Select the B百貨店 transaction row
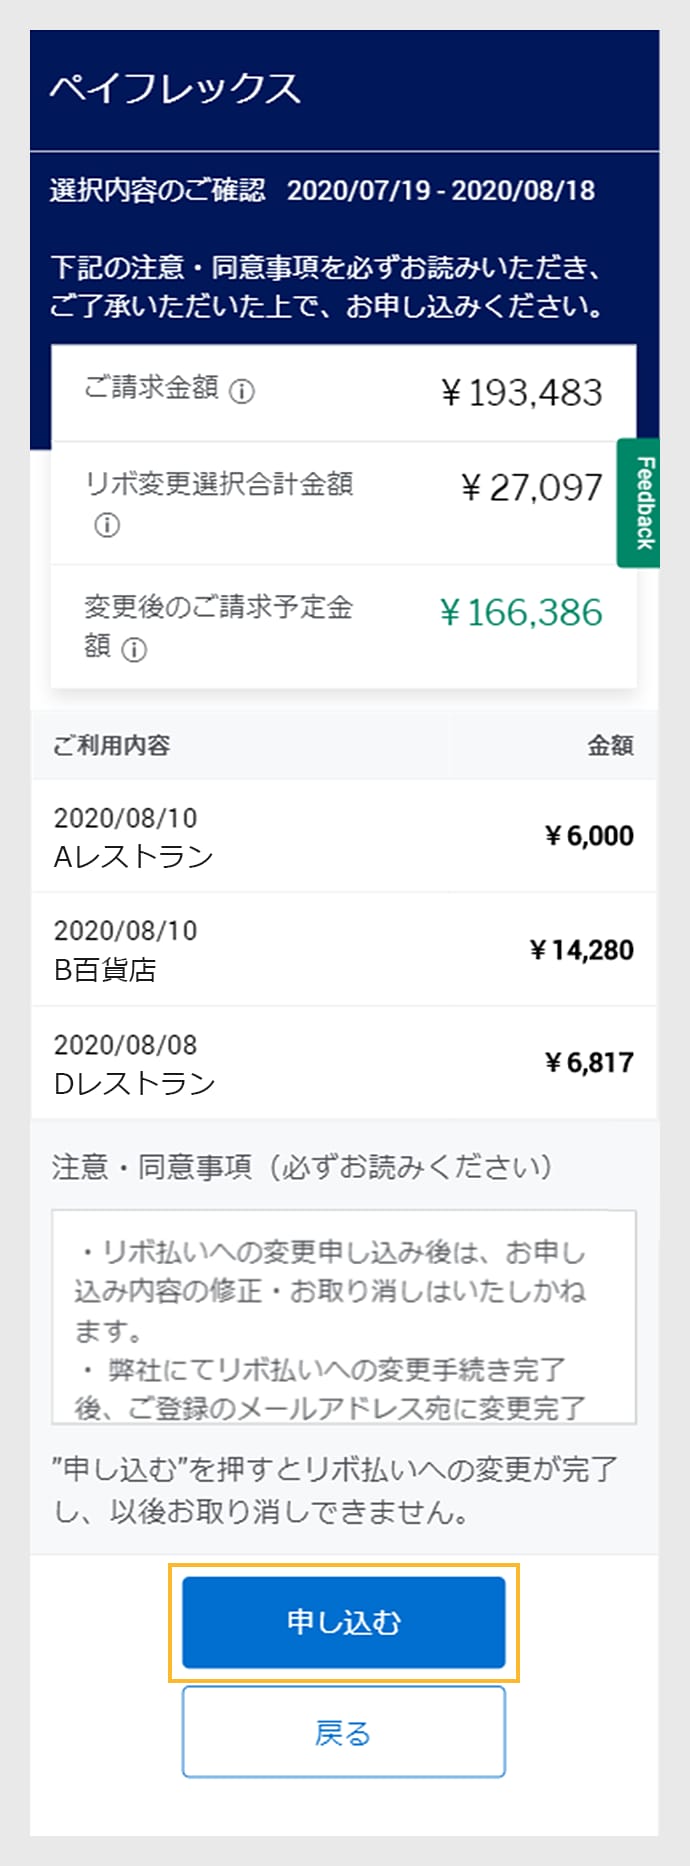The image size is (690, 1866). coord(343,950)
